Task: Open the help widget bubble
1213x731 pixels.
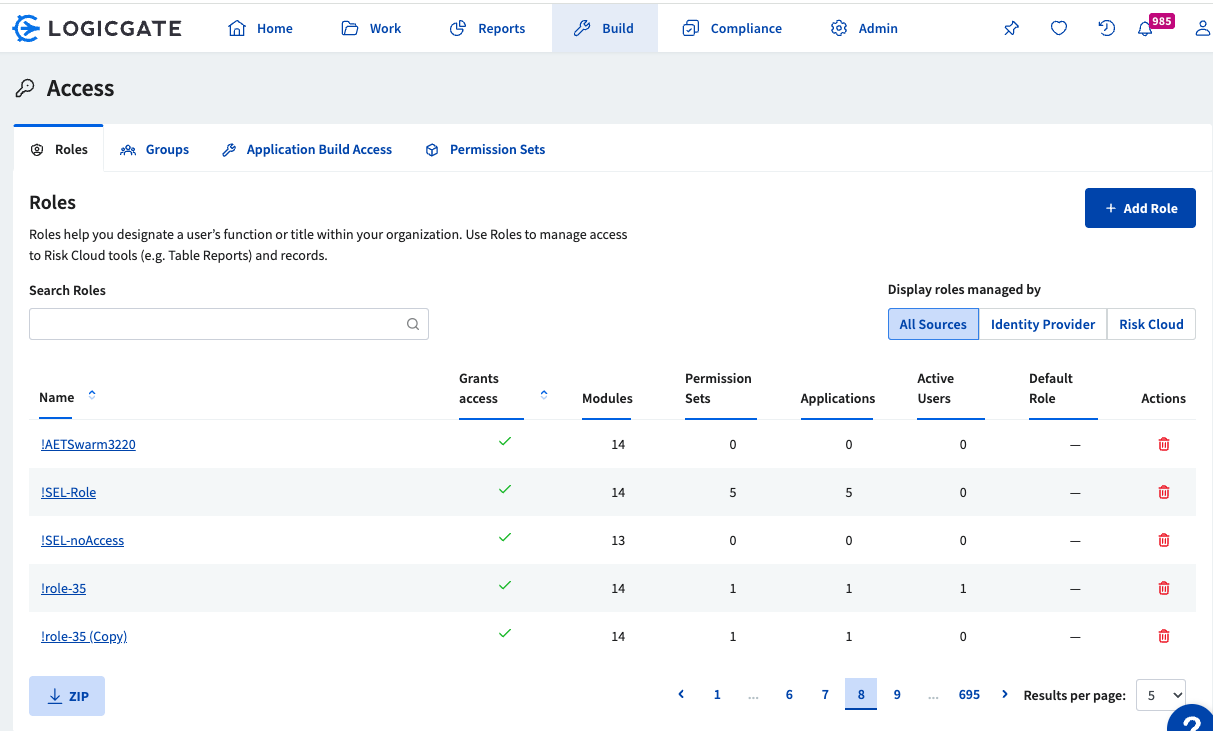Action: pos(1191,718)
